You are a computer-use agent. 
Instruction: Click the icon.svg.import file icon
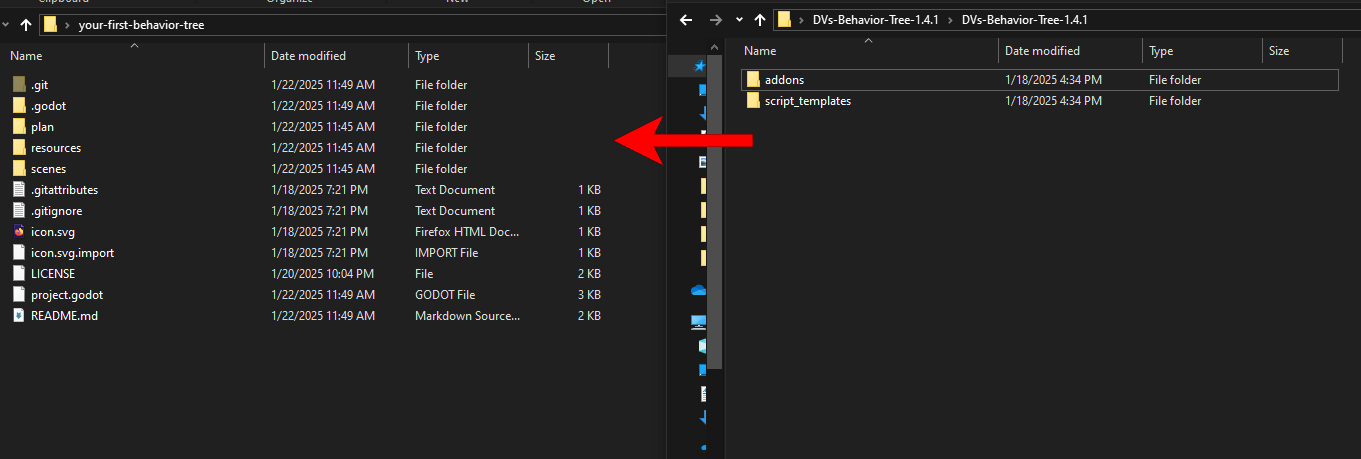[19, 253]
